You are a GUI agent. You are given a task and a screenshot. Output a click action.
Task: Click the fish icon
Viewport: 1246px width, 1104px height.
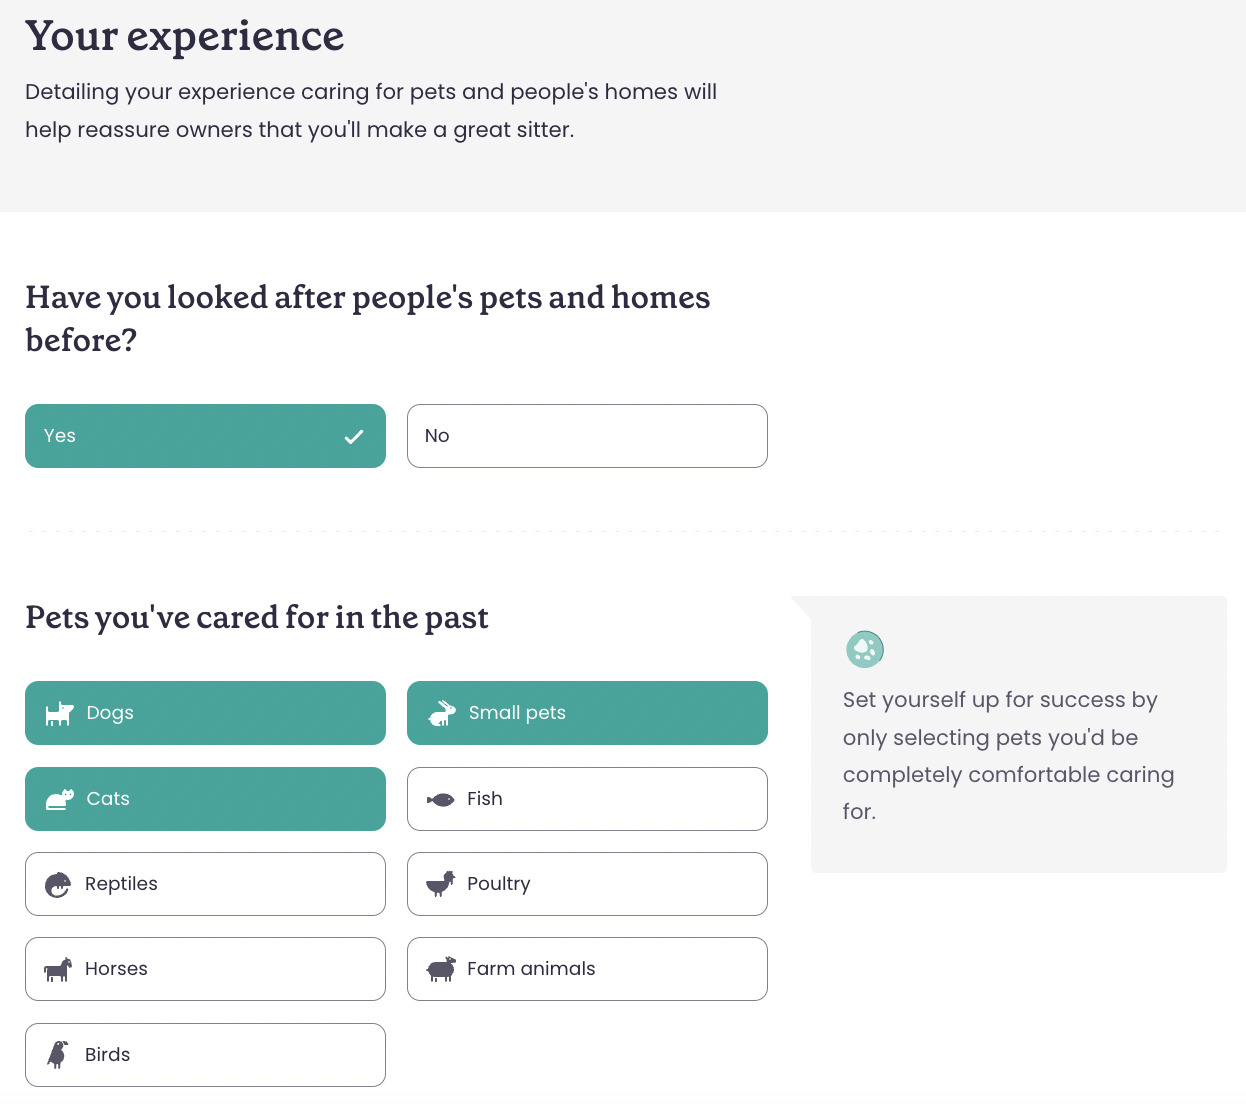(x=441, y=799)
